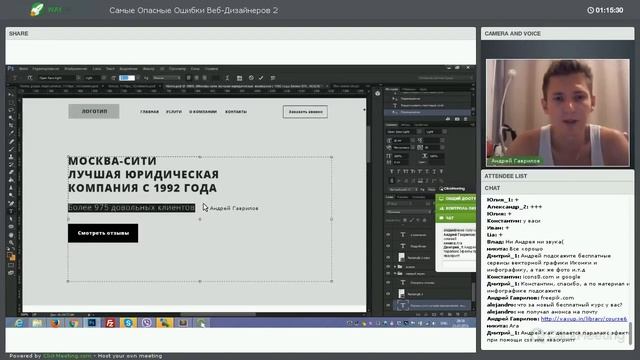The width and height of the screenshot is (640, 360).
Task: Open the Warp Text option
Action: 227,78
